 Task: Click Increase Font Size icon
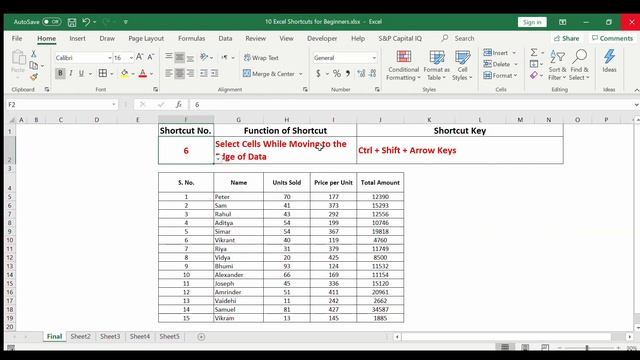pyautogui.click(x=139, y=57)
